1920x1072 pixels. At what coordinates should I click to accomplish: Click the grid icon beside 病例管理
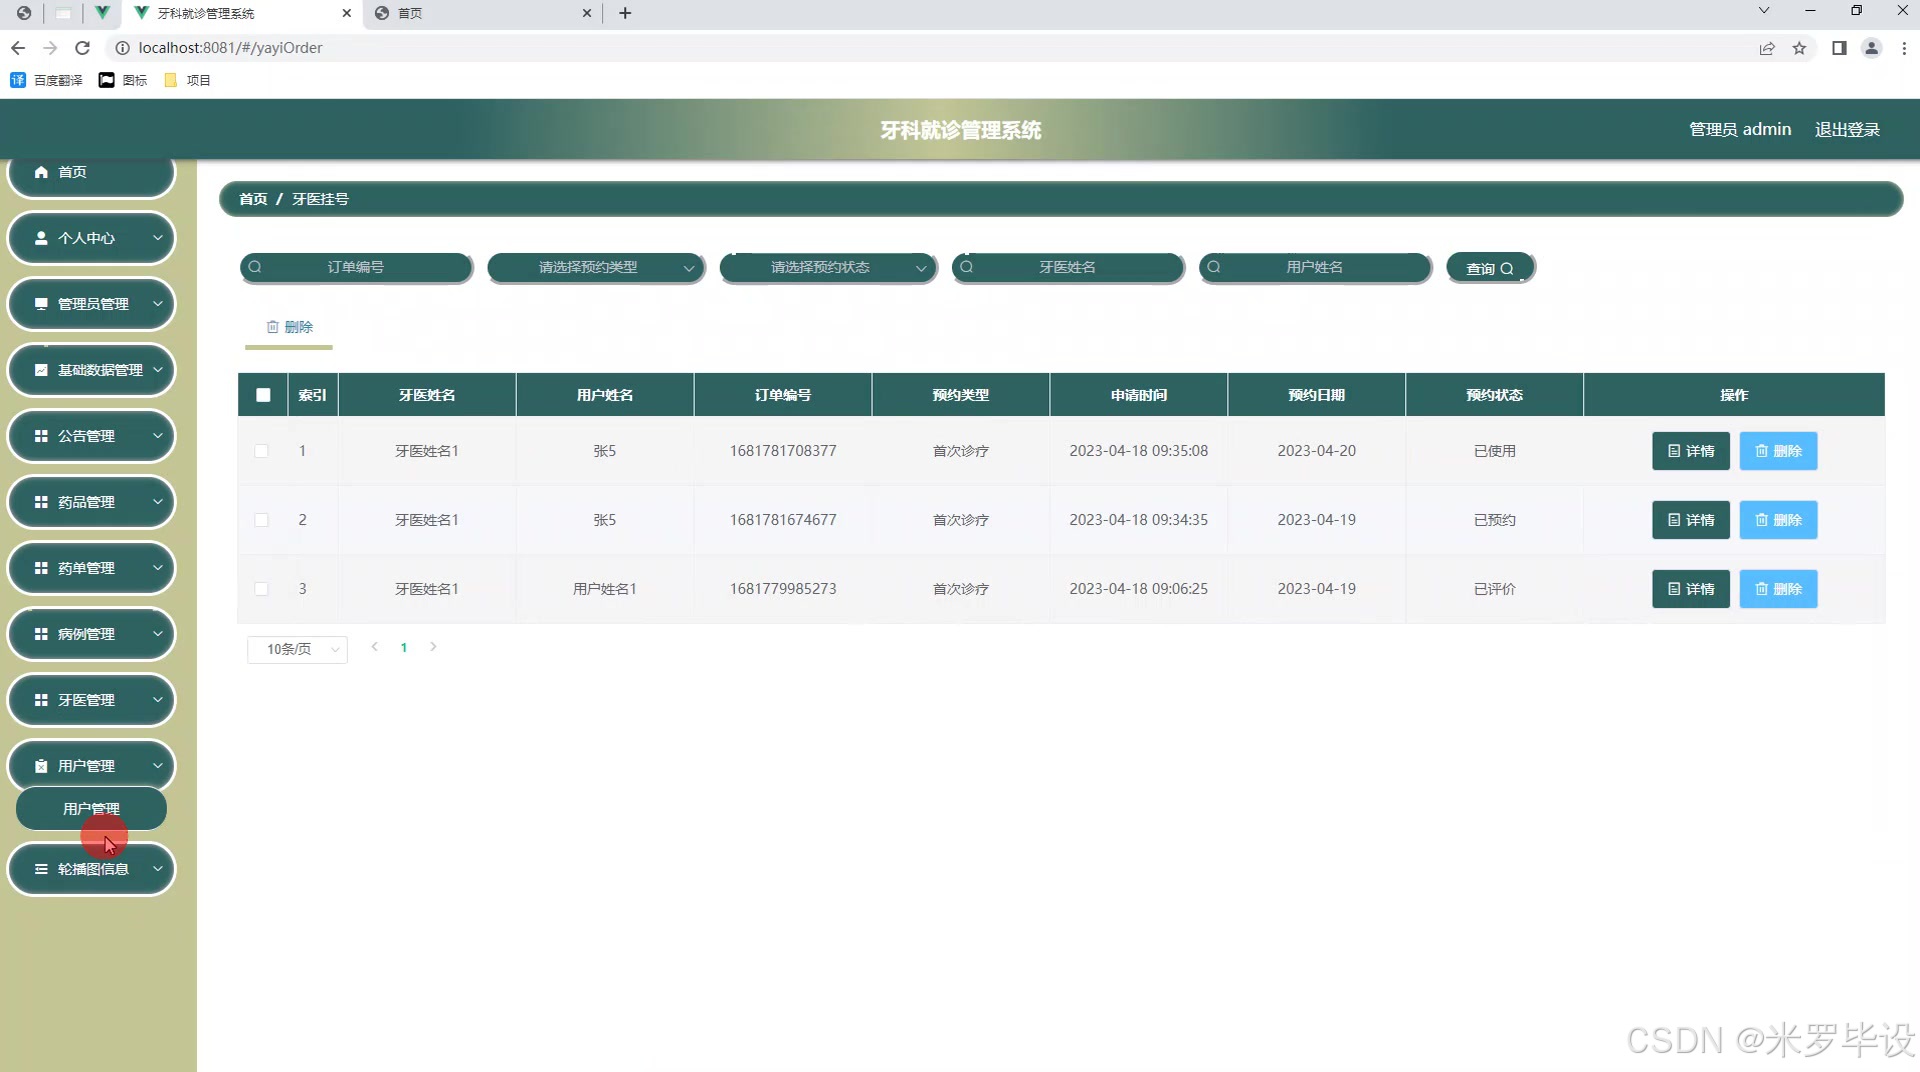click(41, 634)
